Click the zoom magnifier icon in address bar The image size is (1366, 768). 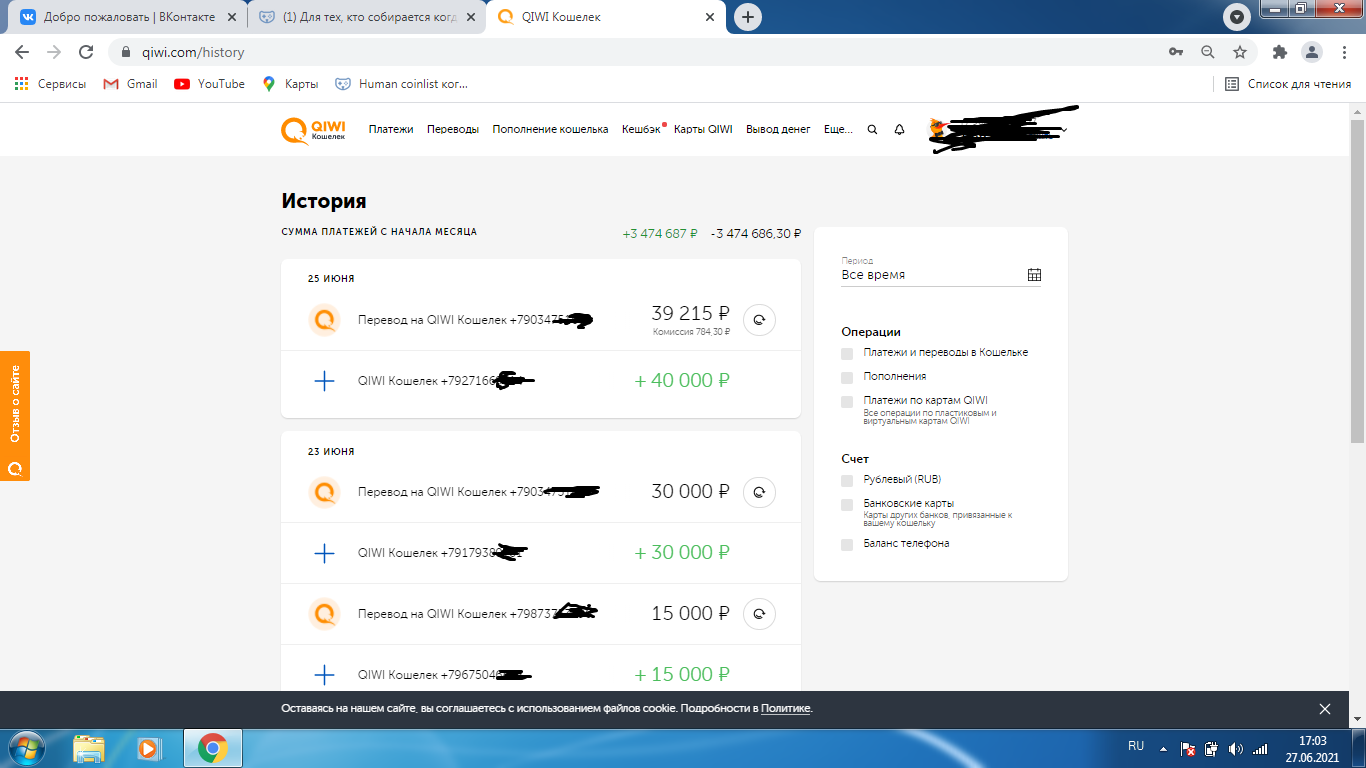[x=1208, y=52]
